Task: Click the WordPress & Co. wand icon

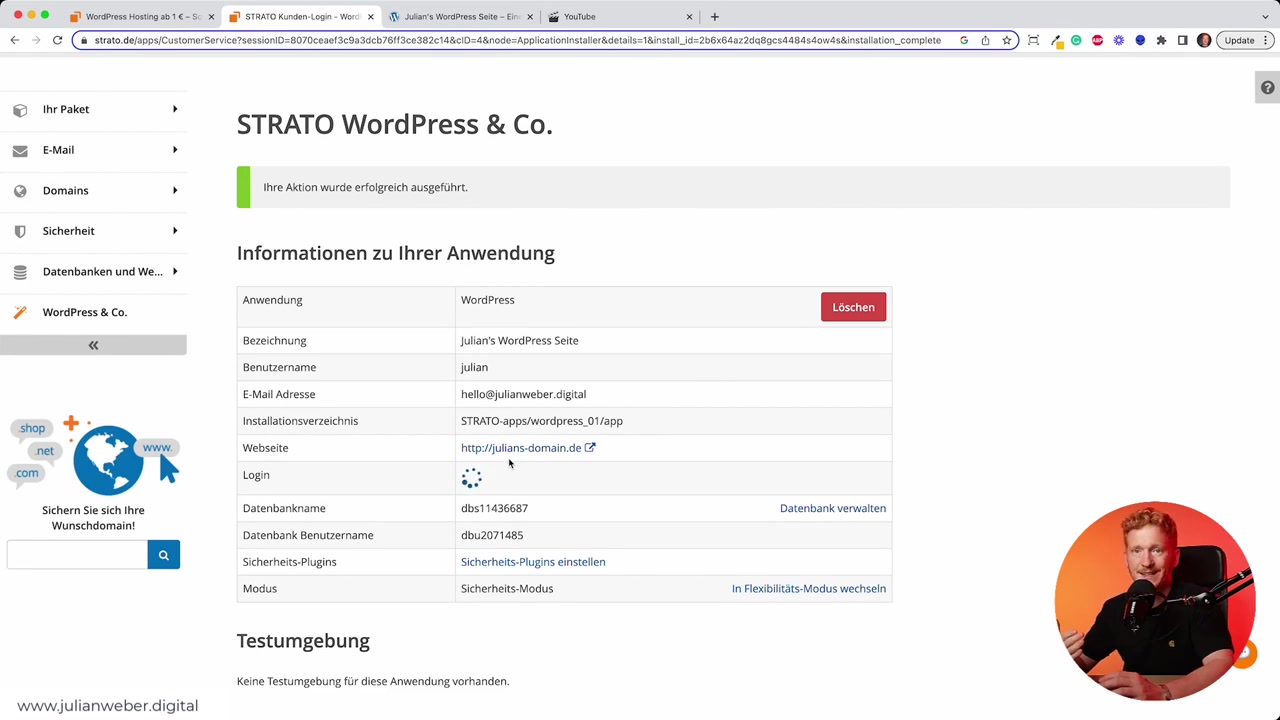Action: tap(20, 312)
